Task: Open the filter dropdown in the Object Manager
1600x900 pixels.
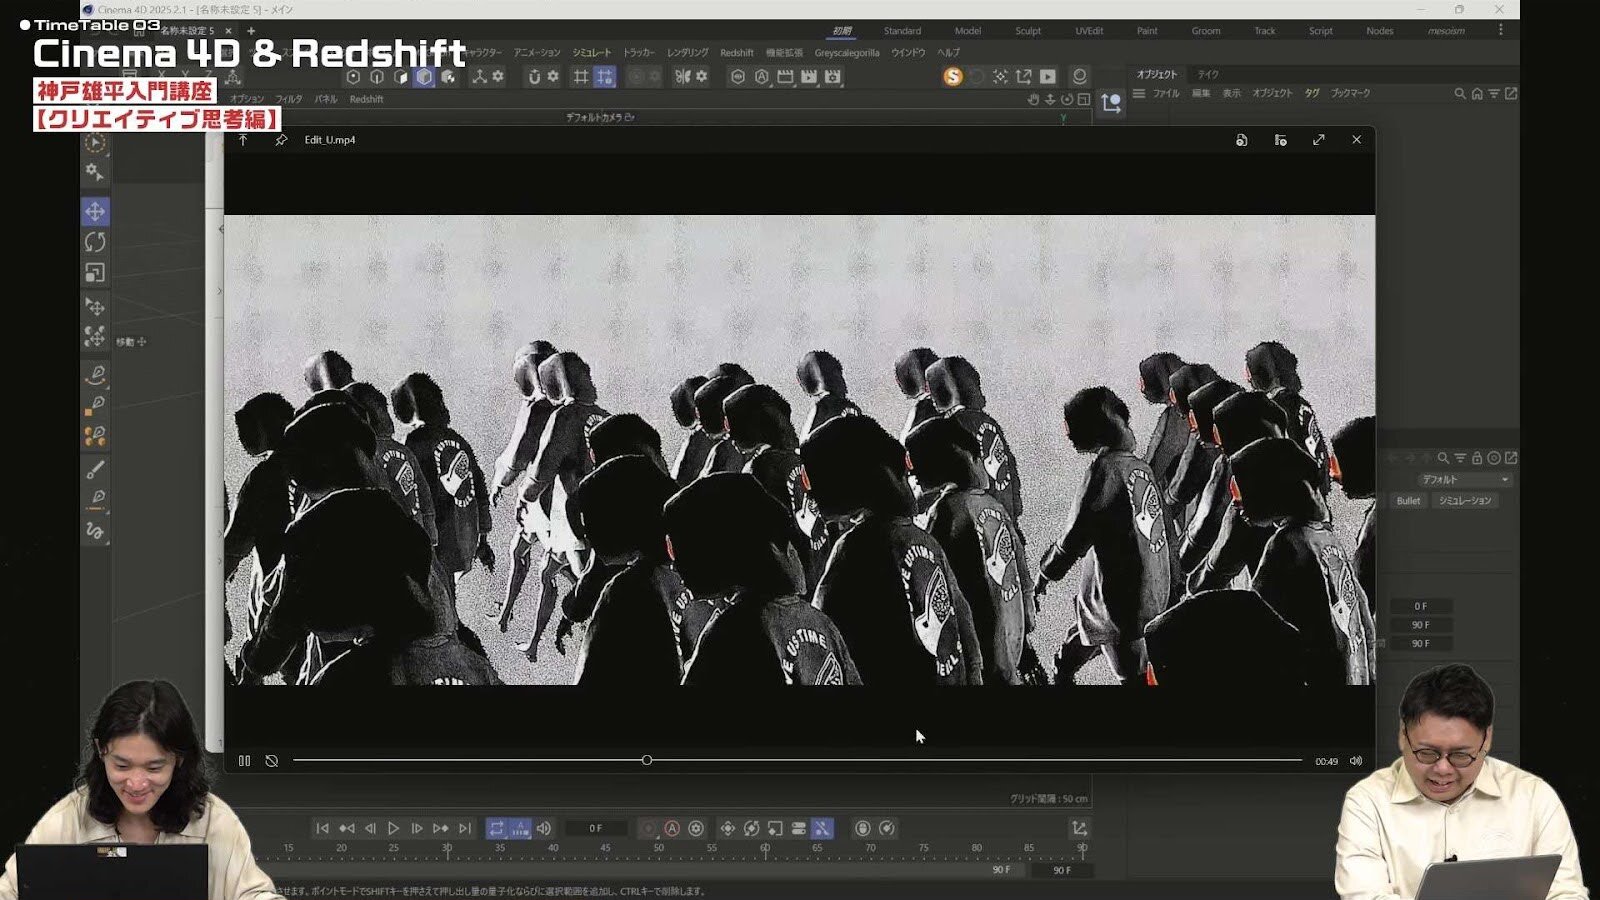Action: (x=1494, y=93)
